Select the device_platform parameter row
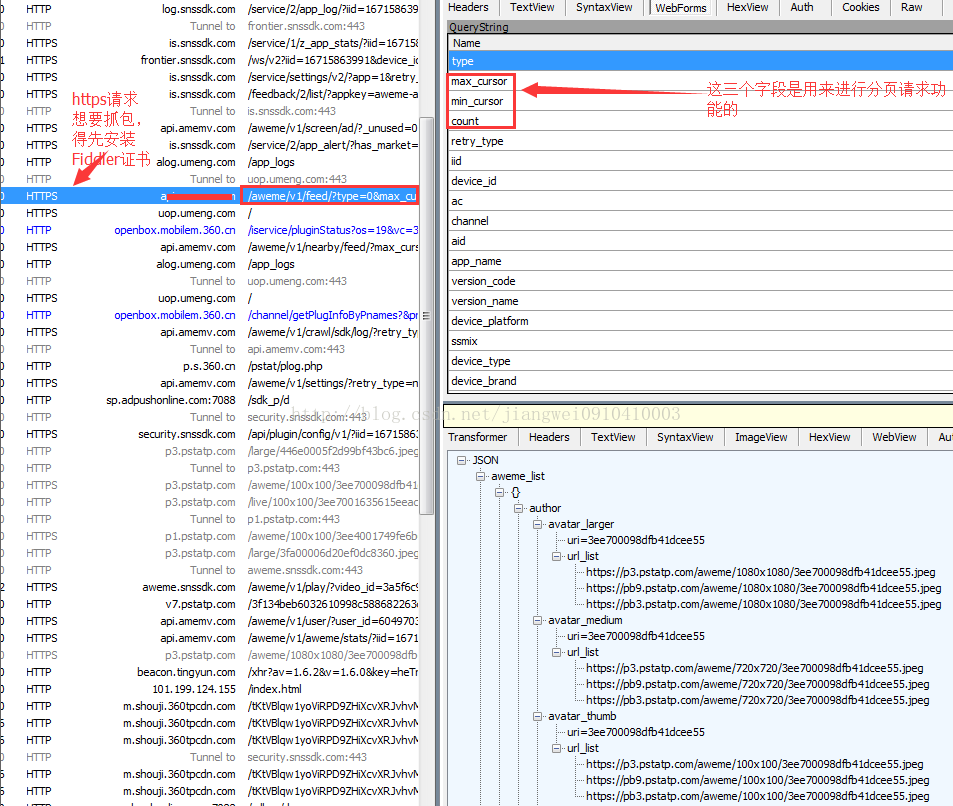Screen dimensions: 953x806 701,321
